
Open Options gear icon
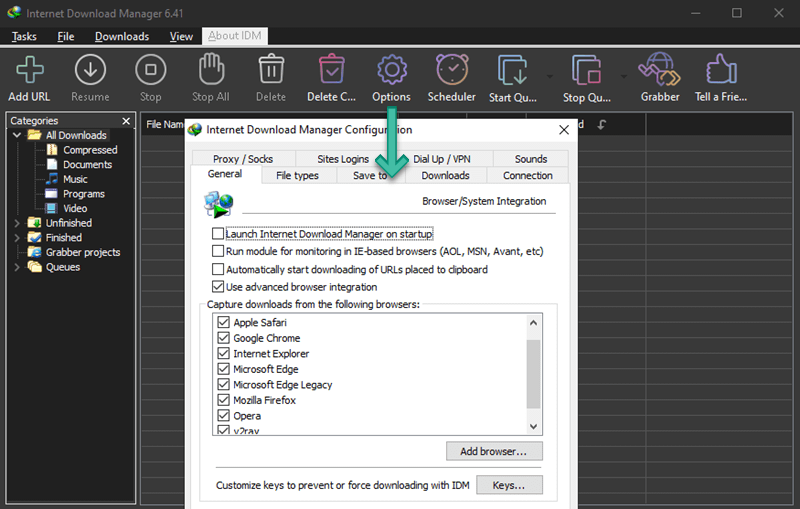tap(391, 69)
